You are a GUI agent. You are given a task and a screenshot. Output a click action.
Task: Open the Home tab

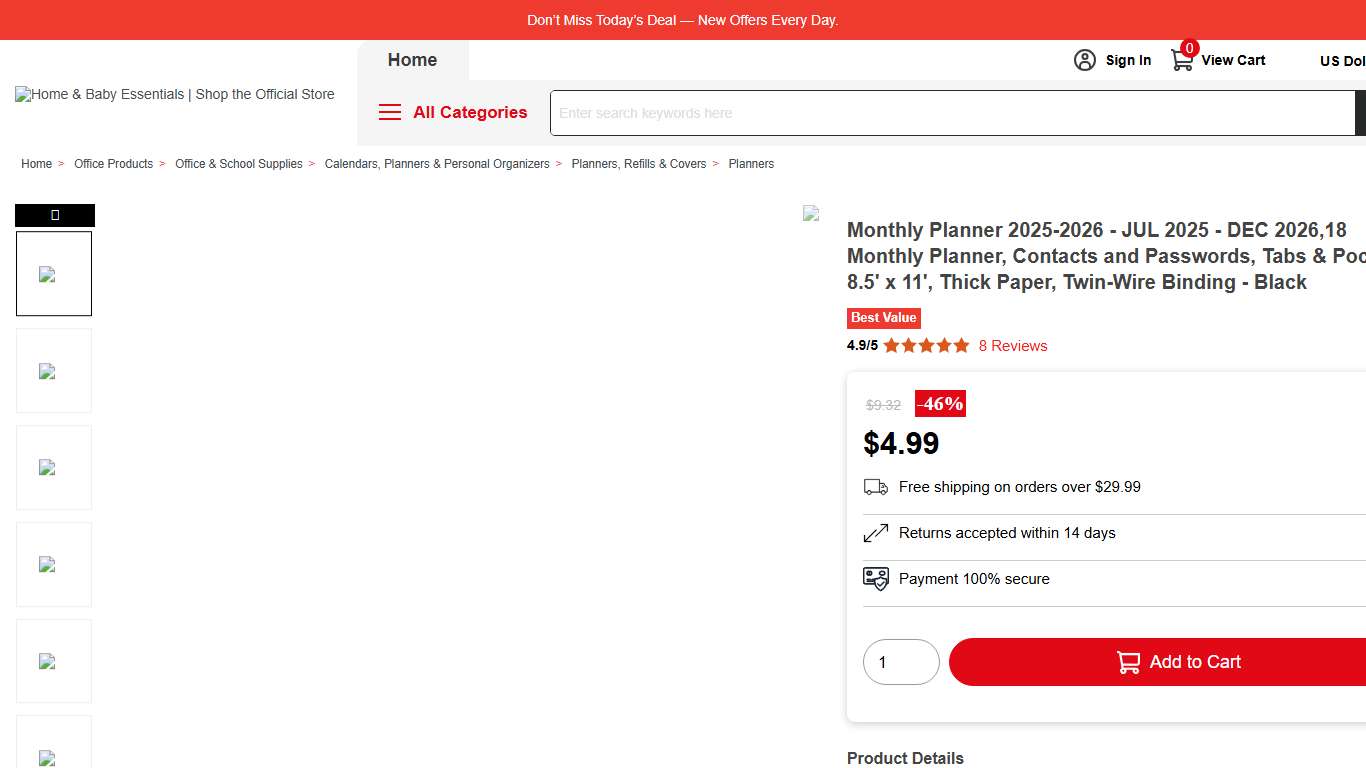click(412, 60)
